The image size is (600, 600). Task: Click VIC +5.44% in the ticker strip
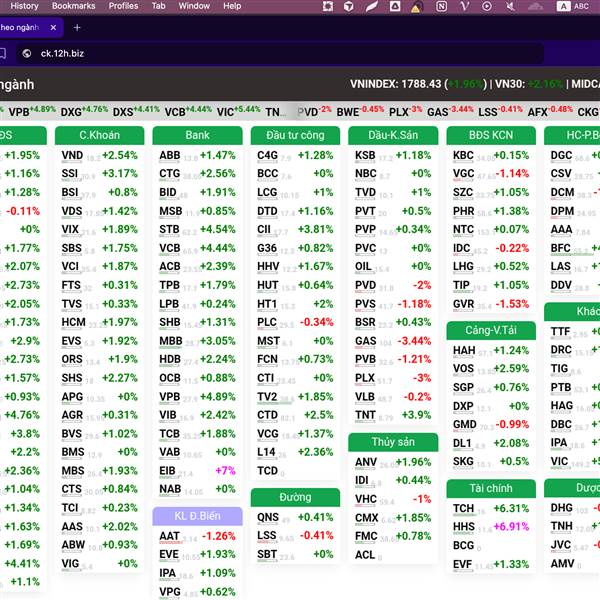(238, 112)
